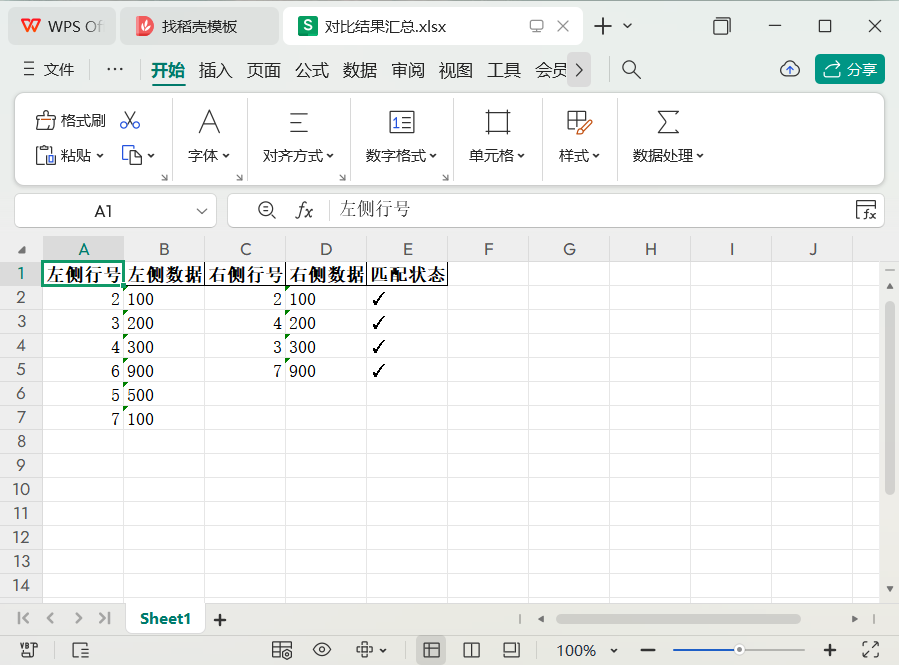The height and width of the screenshot is (665, 899).
Task: Go to the first sheet arrow
Action: (23, 618)
